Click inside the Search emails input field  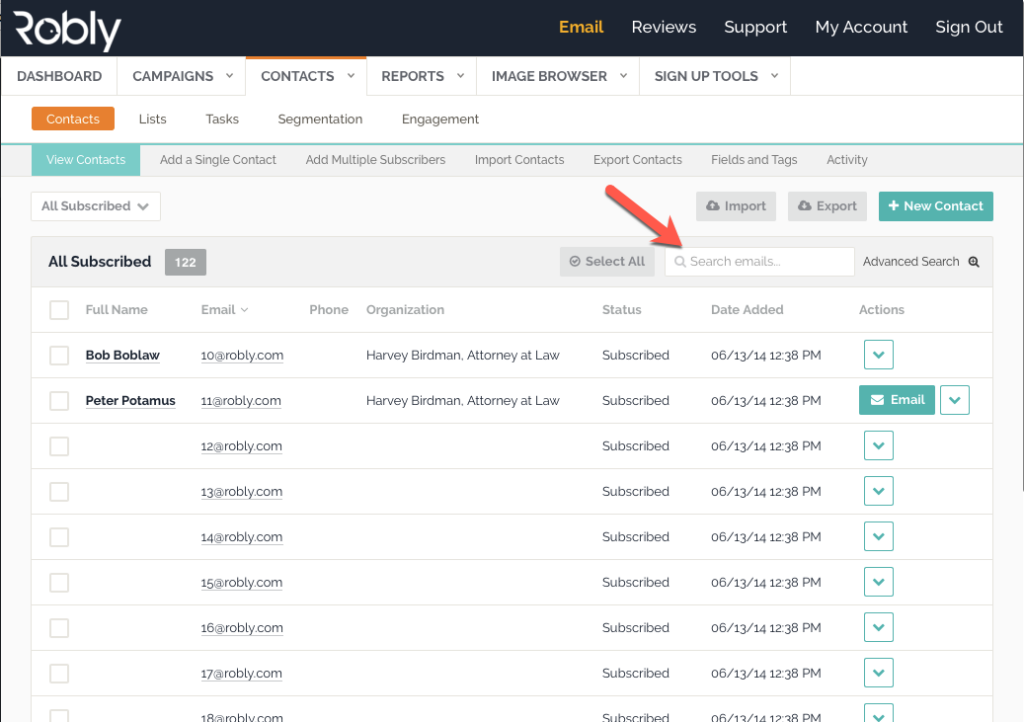pos(760,261)
